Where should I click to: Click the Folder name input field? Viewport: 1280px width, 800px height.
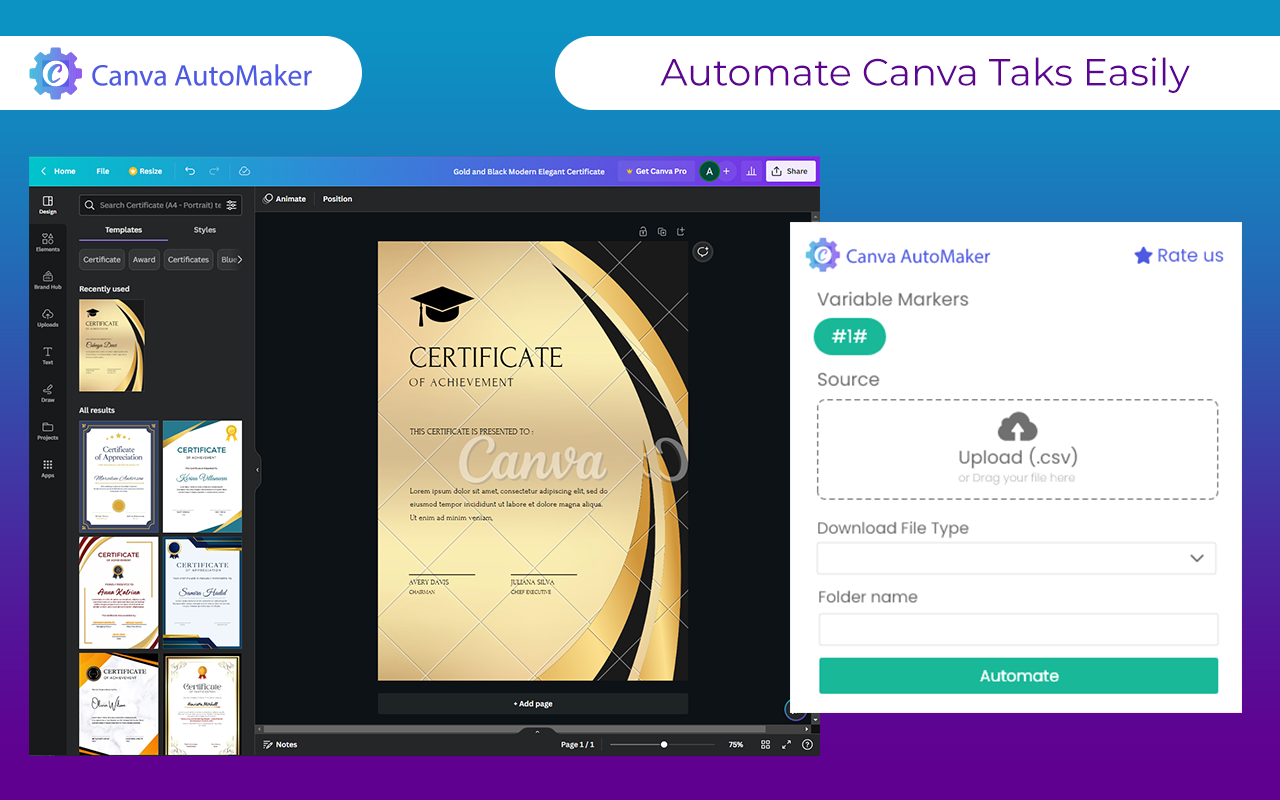pyautogui.click(x=1018, y=629)
